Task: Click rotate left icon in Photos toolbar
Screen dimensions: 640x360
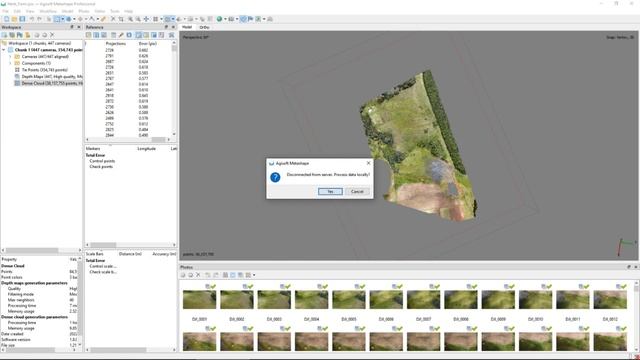Action: (207, 275)
